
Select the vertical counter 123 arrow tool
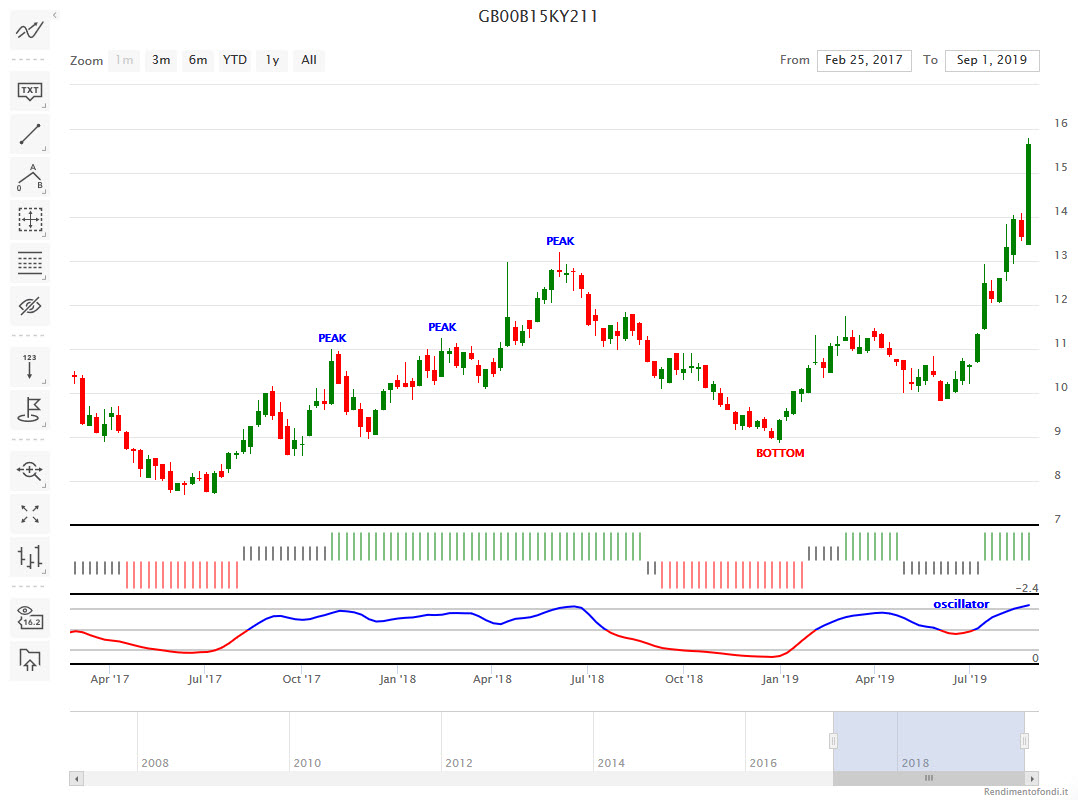(30, 366)
